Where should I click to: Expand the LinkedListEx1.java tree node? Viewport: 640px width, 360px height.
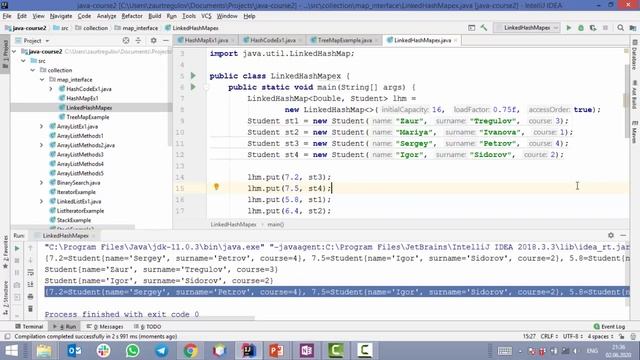click(42, 202)
